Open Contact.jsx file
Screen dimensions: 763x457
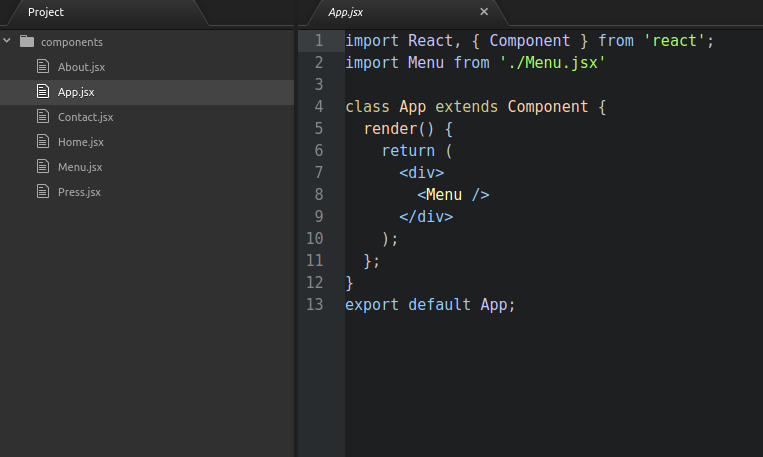(86, 117)
